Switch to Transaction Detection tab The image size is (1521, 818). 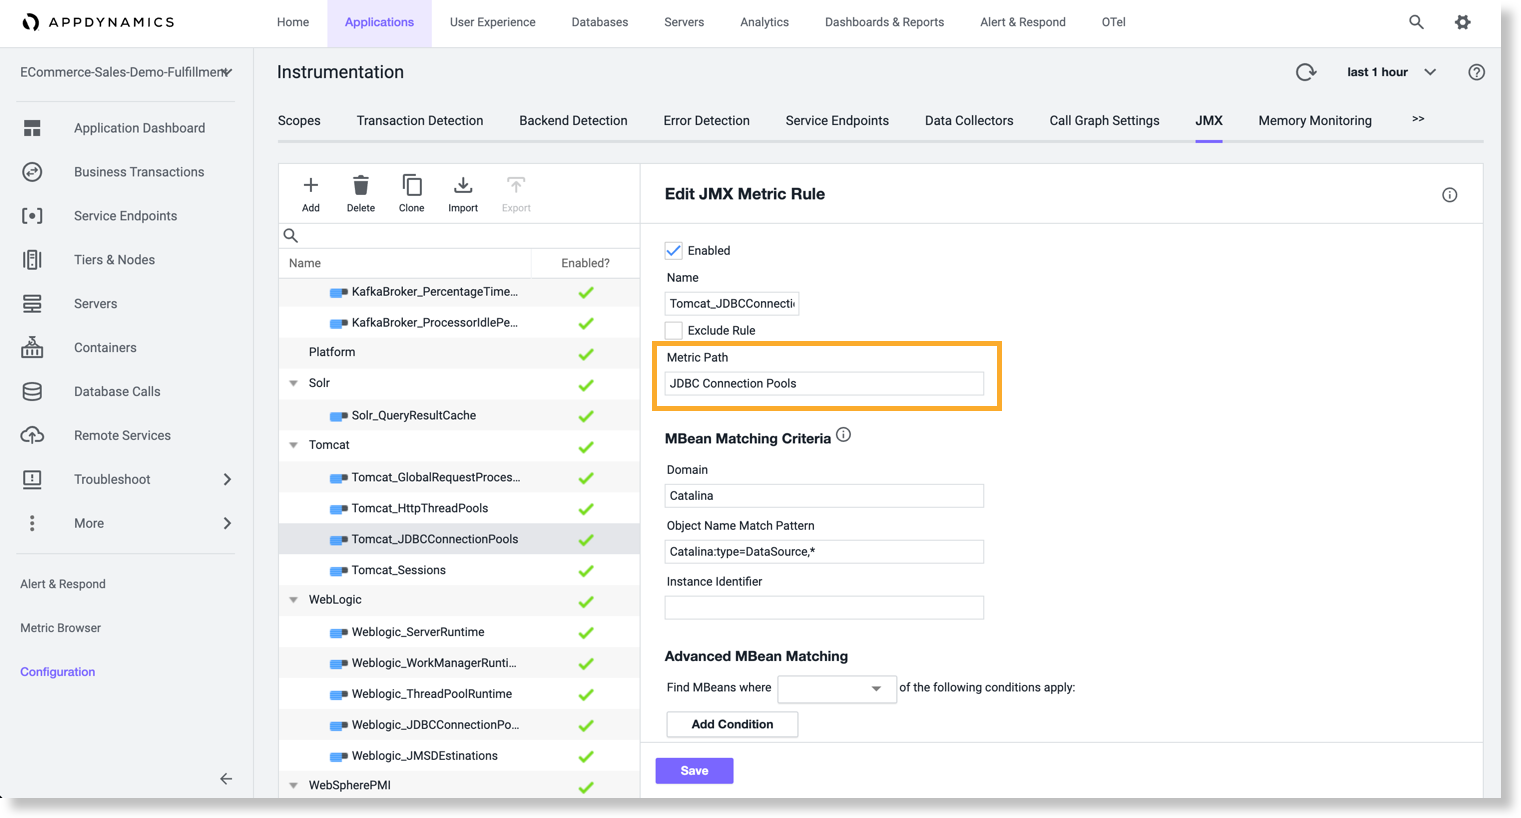420,121
